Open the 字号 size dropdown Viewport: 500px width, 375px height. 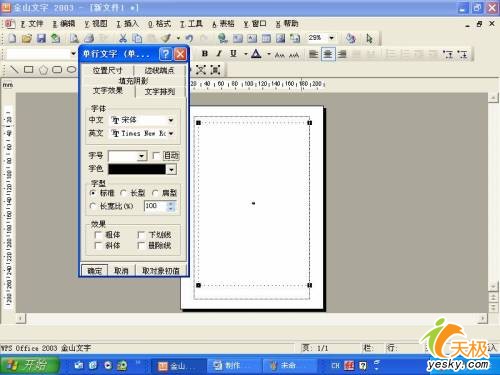[x=142, y=156]
